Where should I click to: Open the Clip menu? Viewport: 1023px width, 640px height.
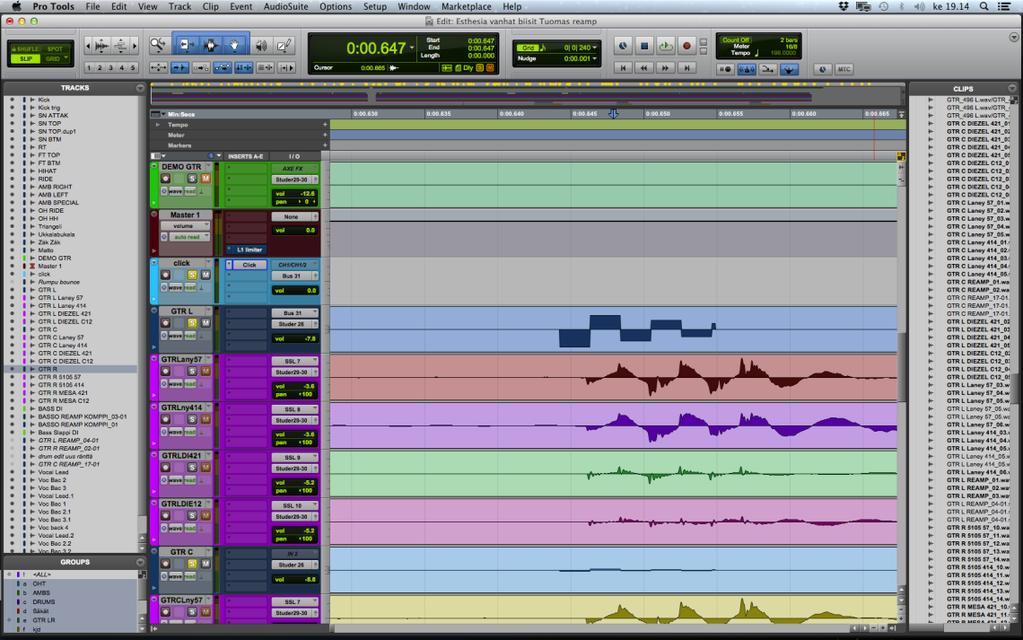point(210,7)
